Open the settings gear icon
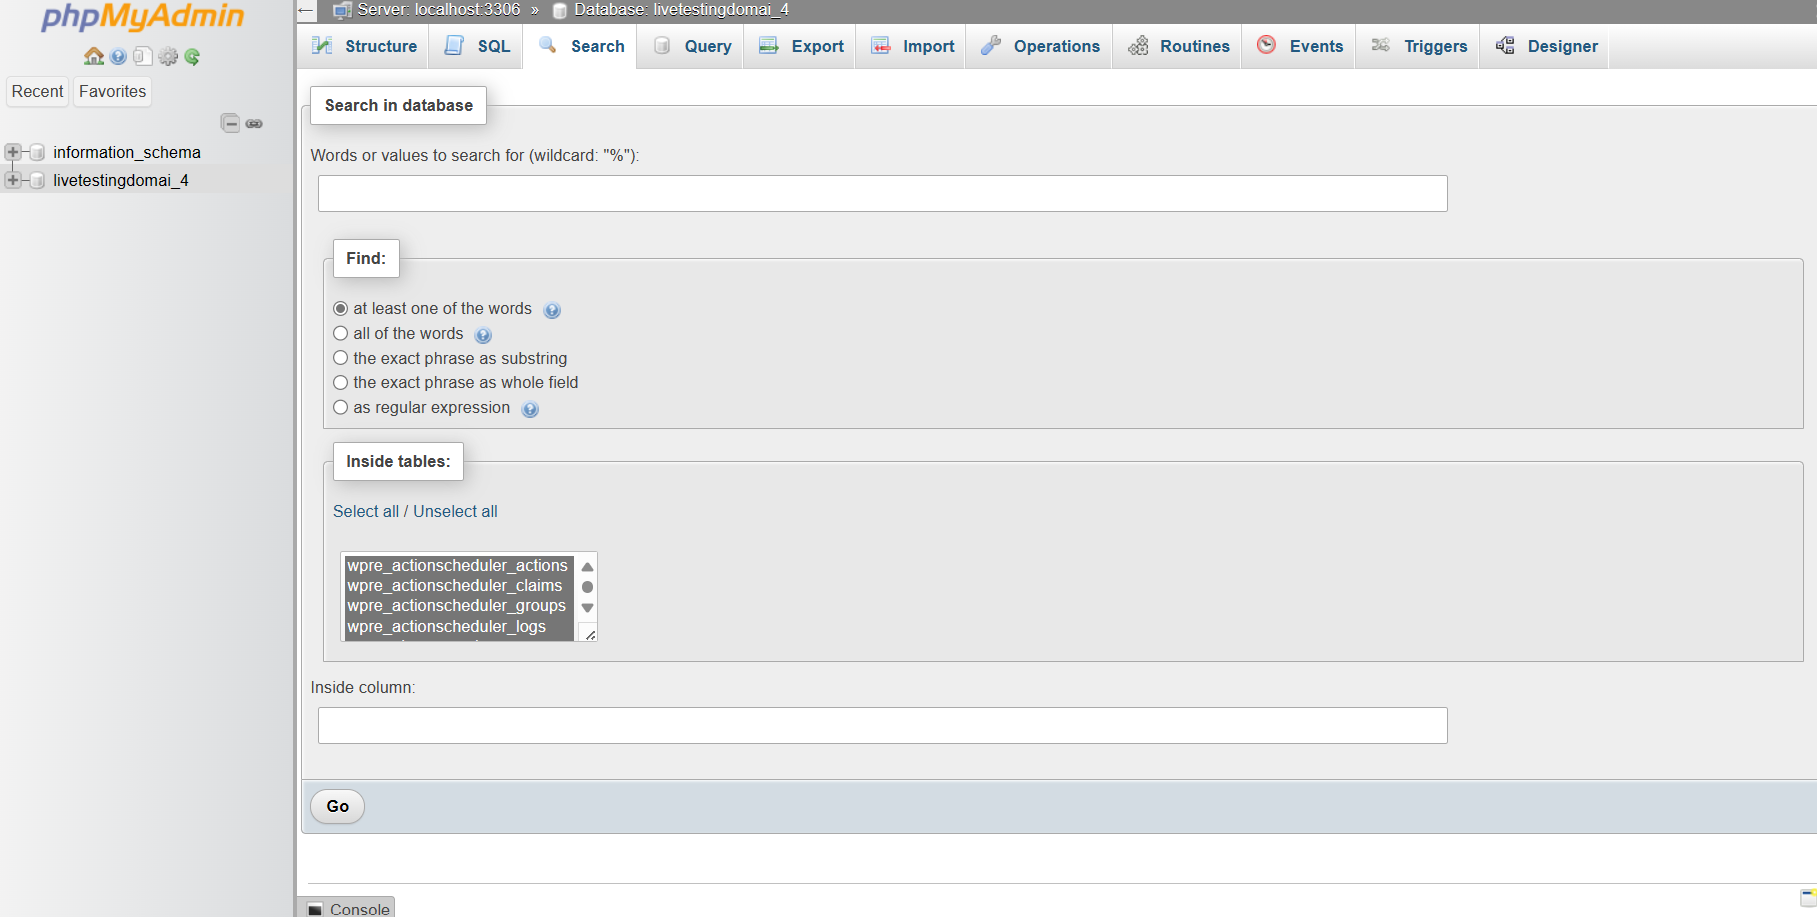This screenshot has height=917, width=1817. 168,56
